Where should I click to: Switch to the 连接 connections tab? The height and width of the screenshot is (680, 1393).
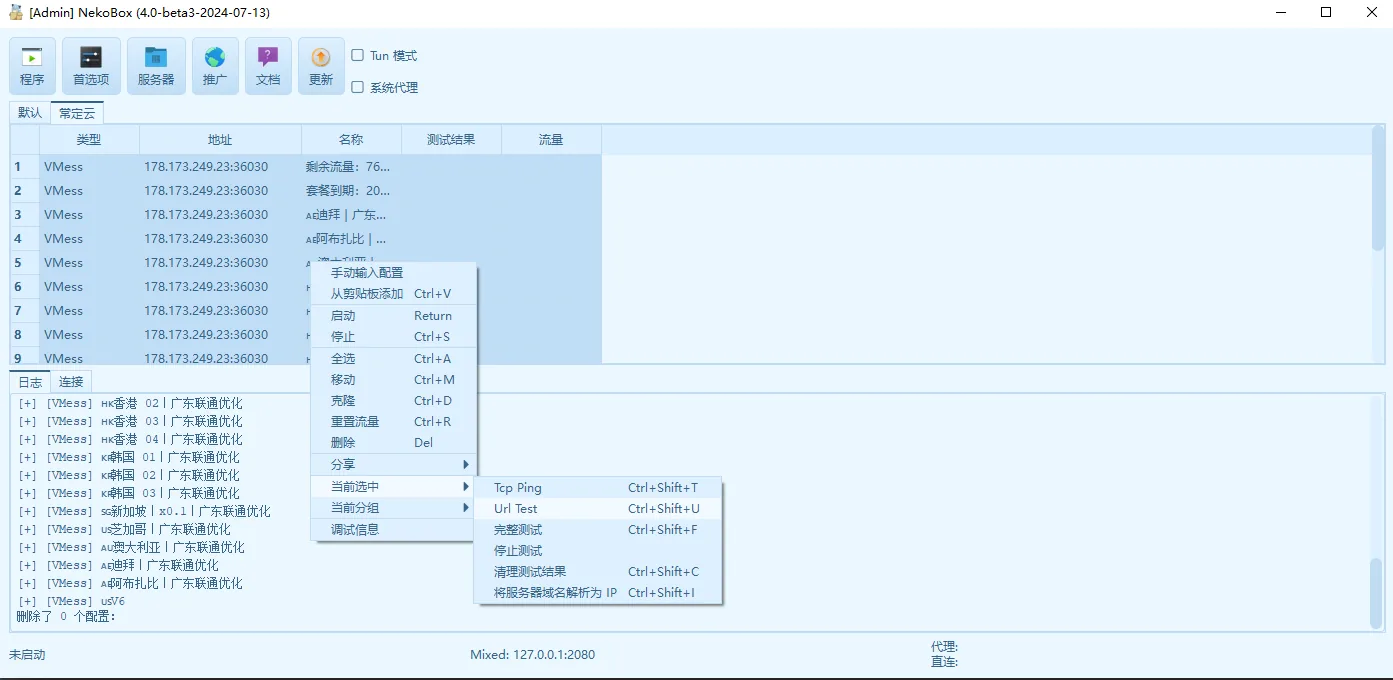[x=71, y=382]
